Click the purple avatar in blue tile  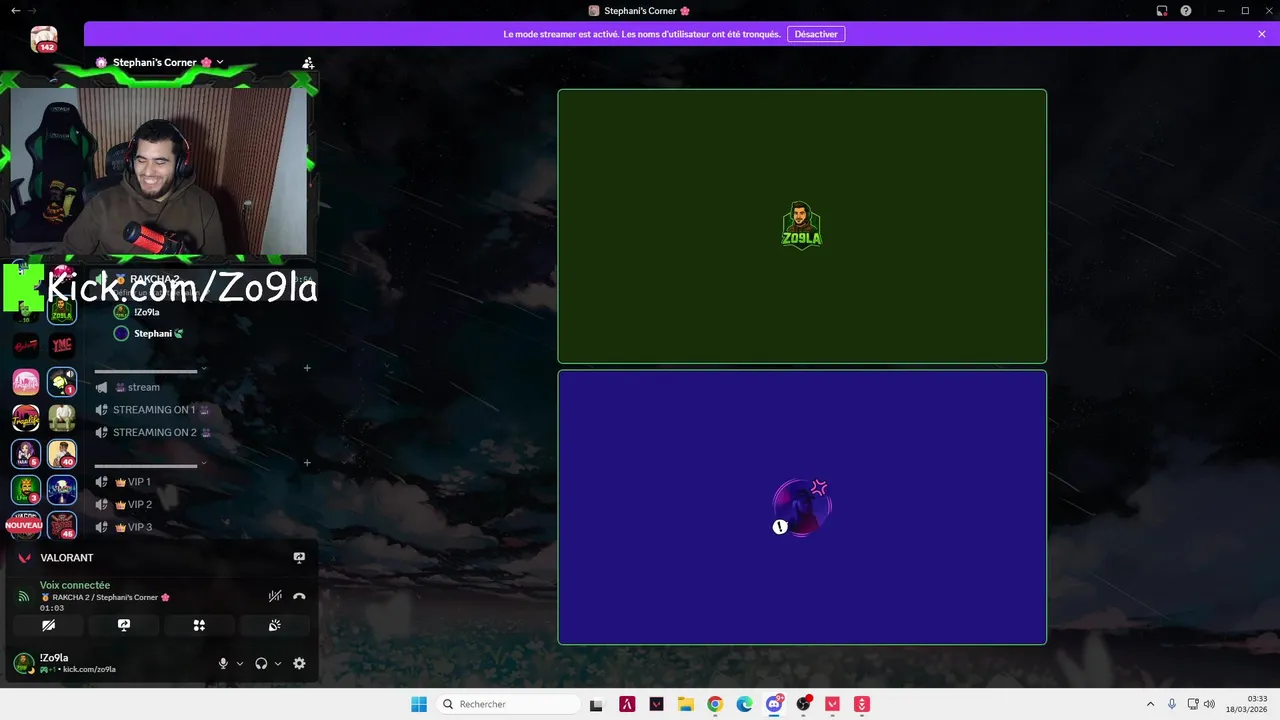tap(802, 507)
